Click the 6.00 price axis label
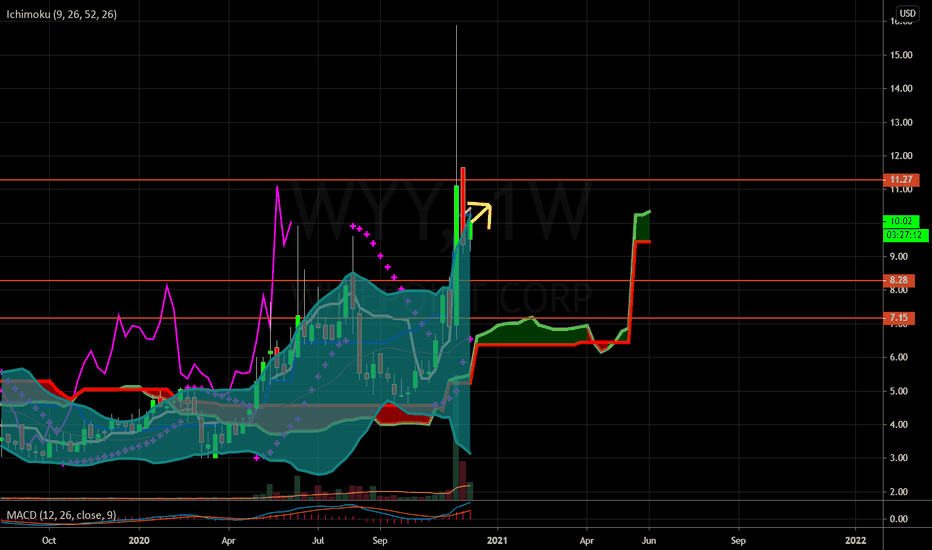 click(899, 357)
